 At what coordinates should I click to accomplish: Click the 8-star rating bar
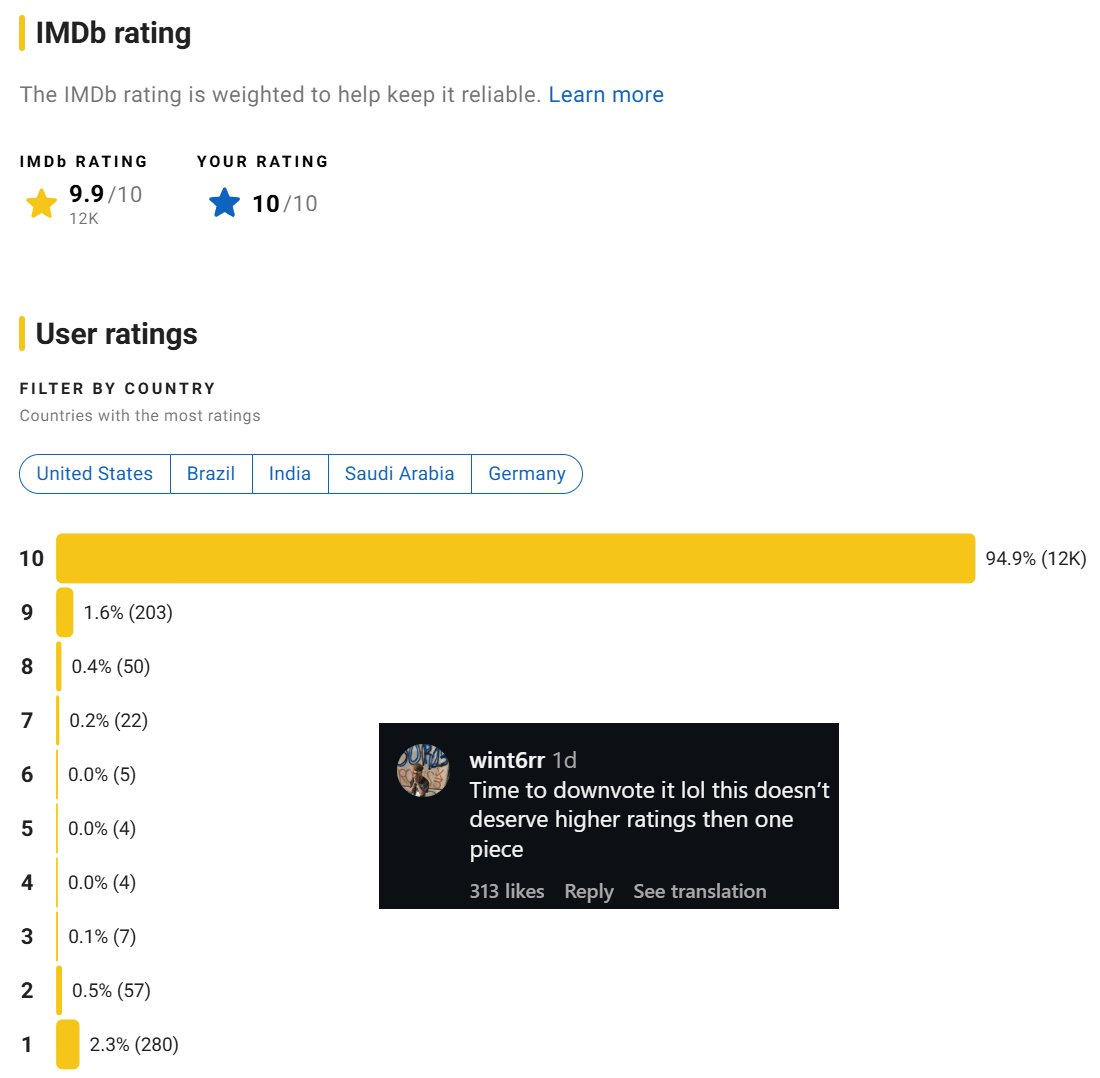pos(59,666)
